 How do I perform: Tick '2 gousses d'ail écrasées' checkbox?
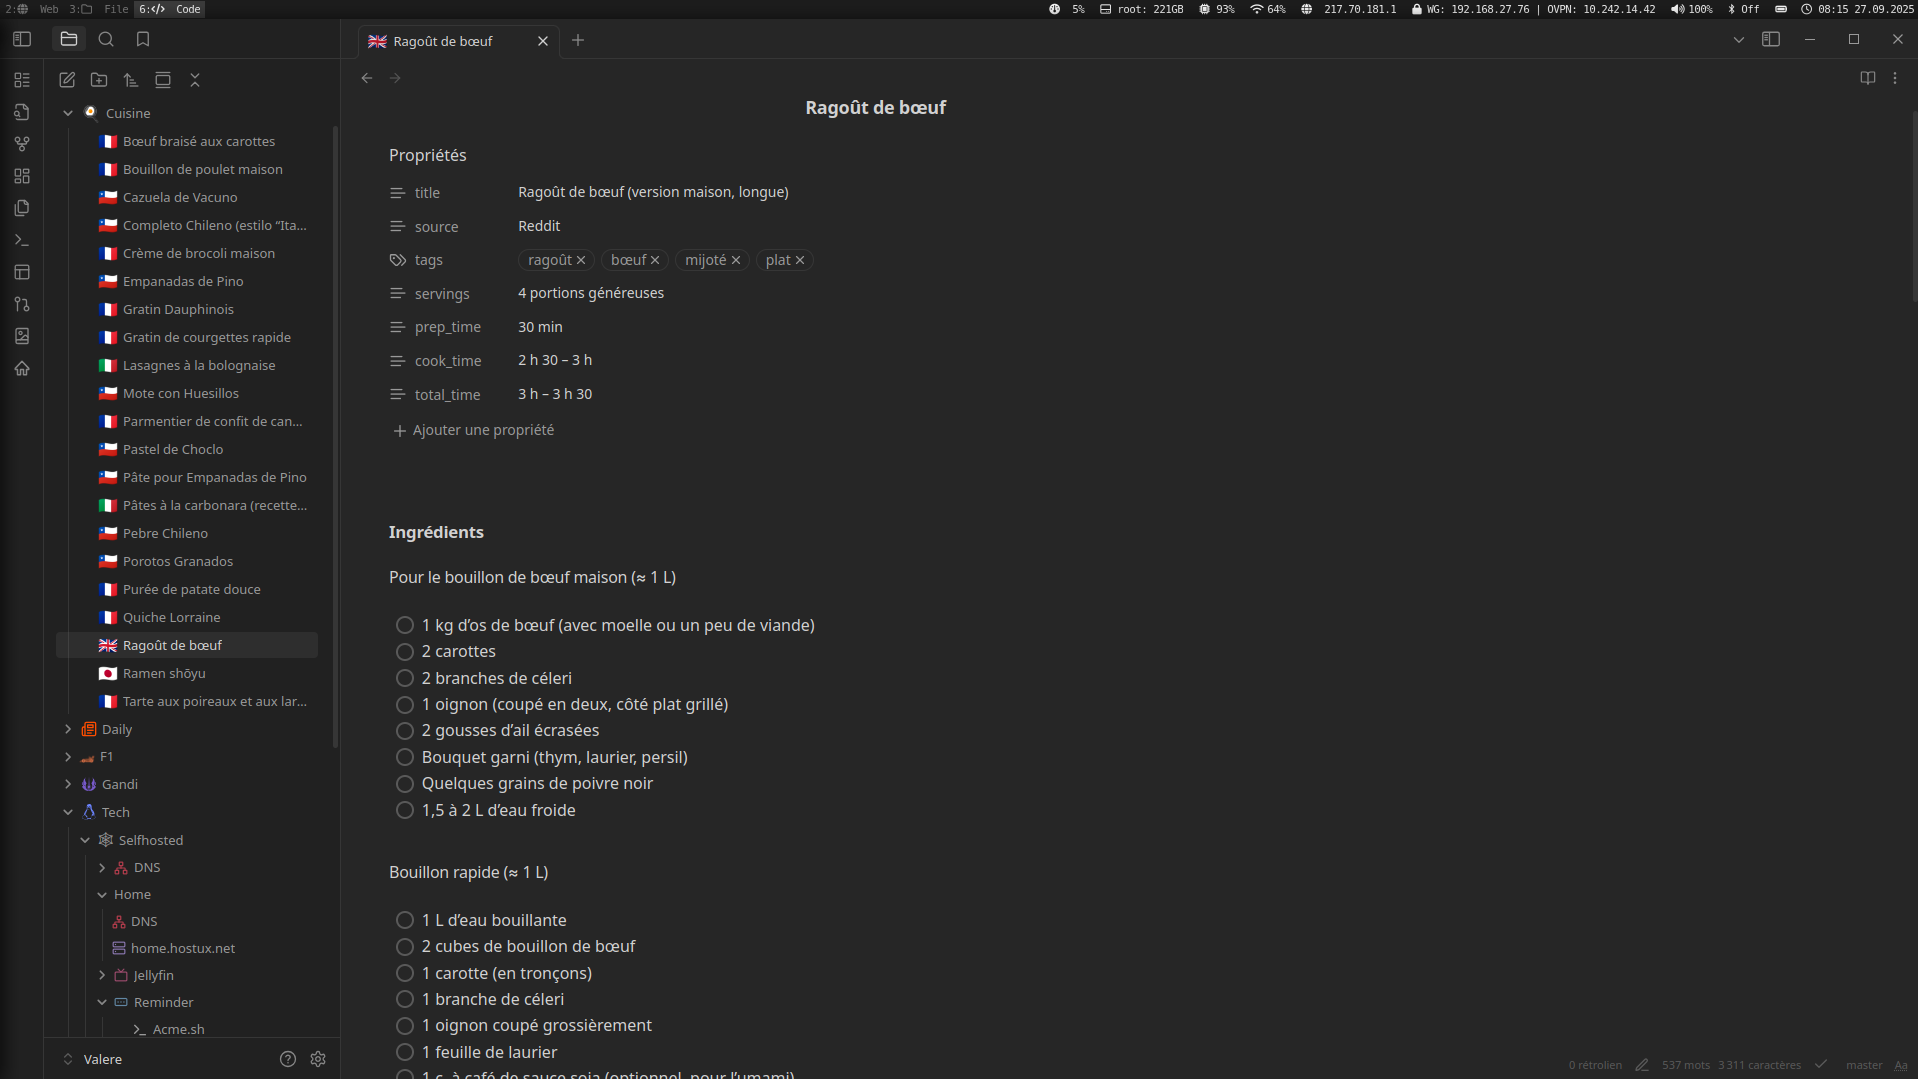point(405,731)
